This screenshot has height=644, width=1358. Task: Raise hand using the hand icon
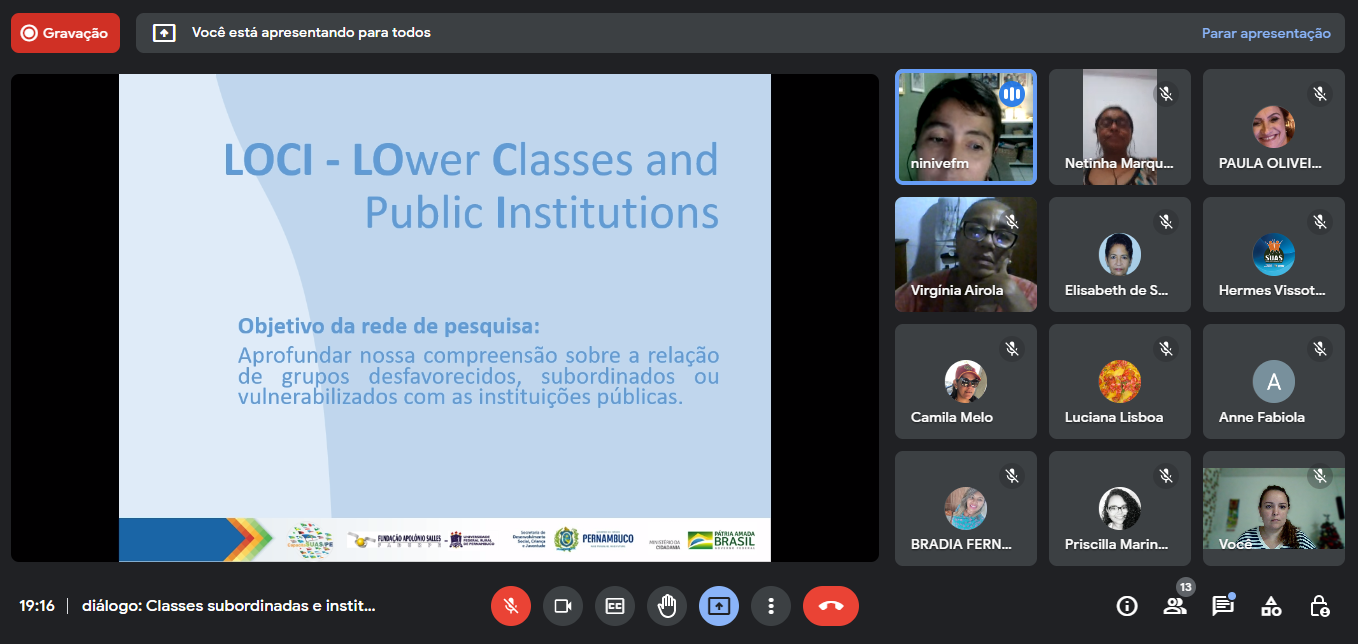pos(667,606)
